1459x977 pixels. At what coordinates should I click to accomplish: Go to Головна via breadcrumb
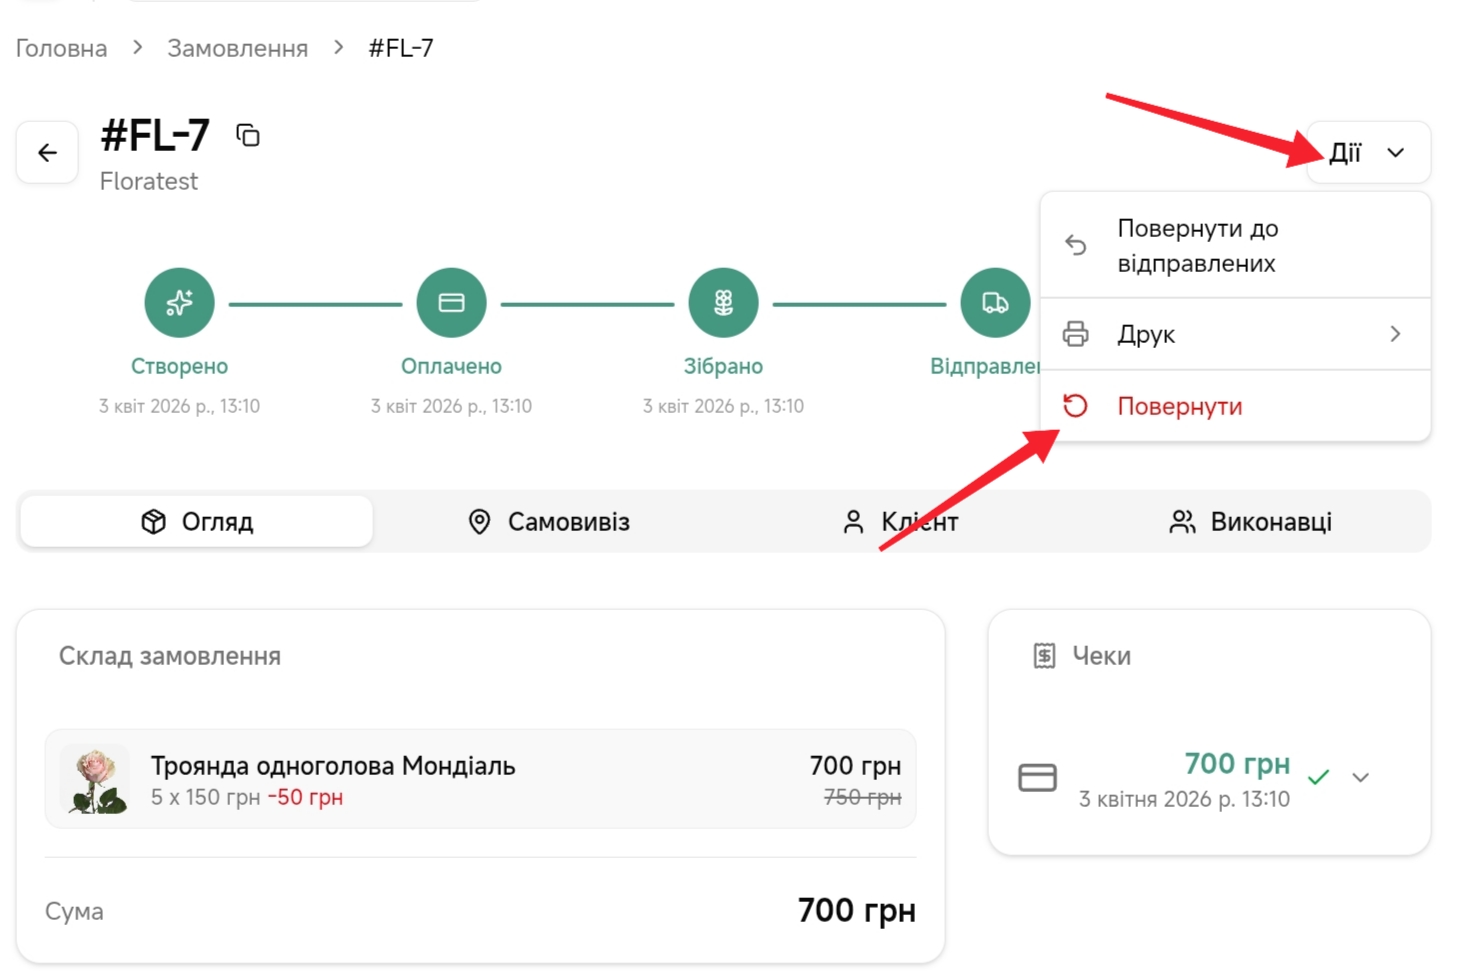(61, 48)
